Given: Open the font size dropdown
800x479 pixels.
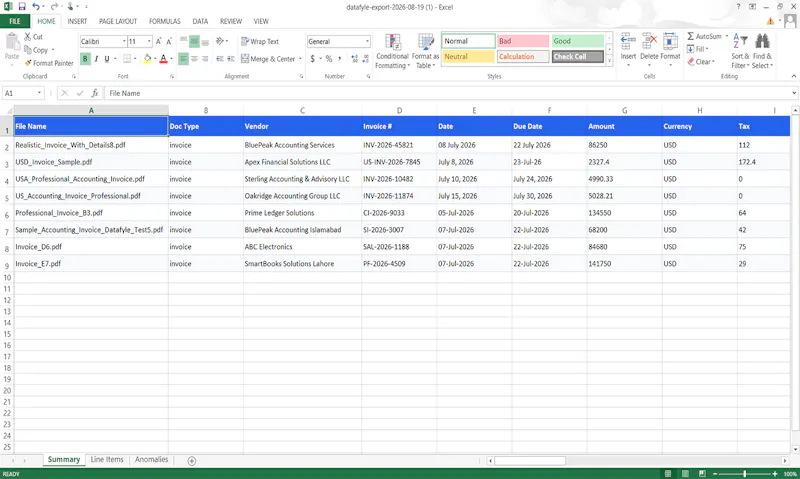Looking at the screenshot, I should 149,41.
